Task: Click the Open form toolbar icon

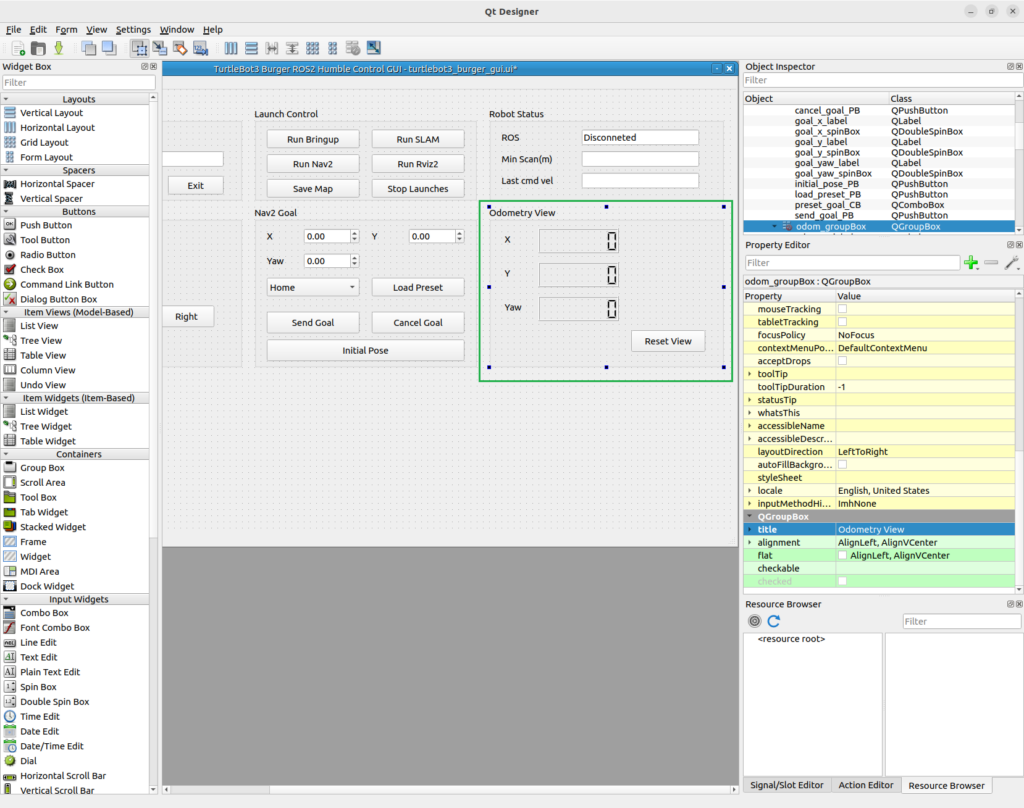Action: coord(39,48)
